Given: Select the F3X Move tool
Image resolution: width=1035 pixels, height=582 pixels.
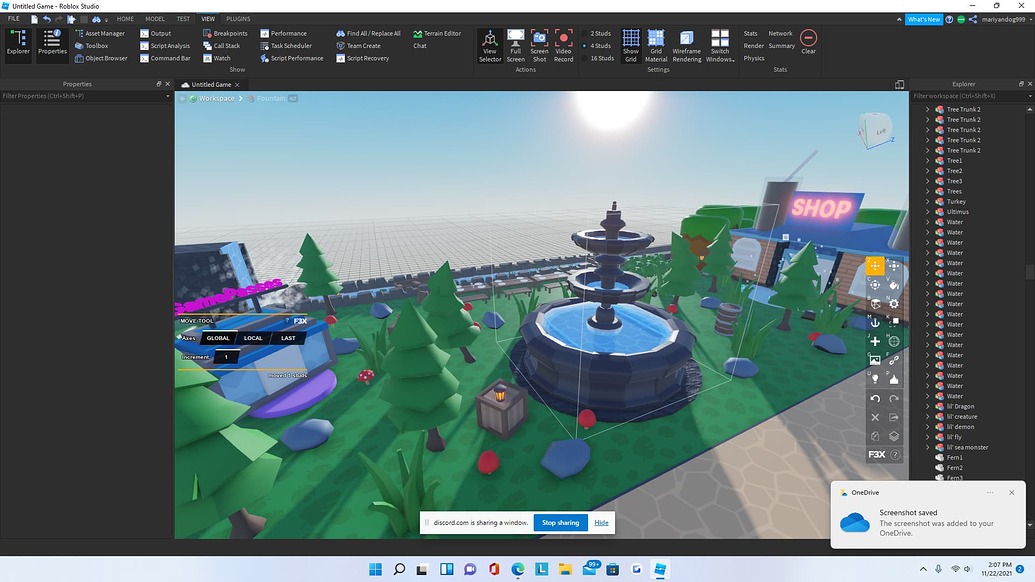Looking at the screenshot, I should pos(875,265).
